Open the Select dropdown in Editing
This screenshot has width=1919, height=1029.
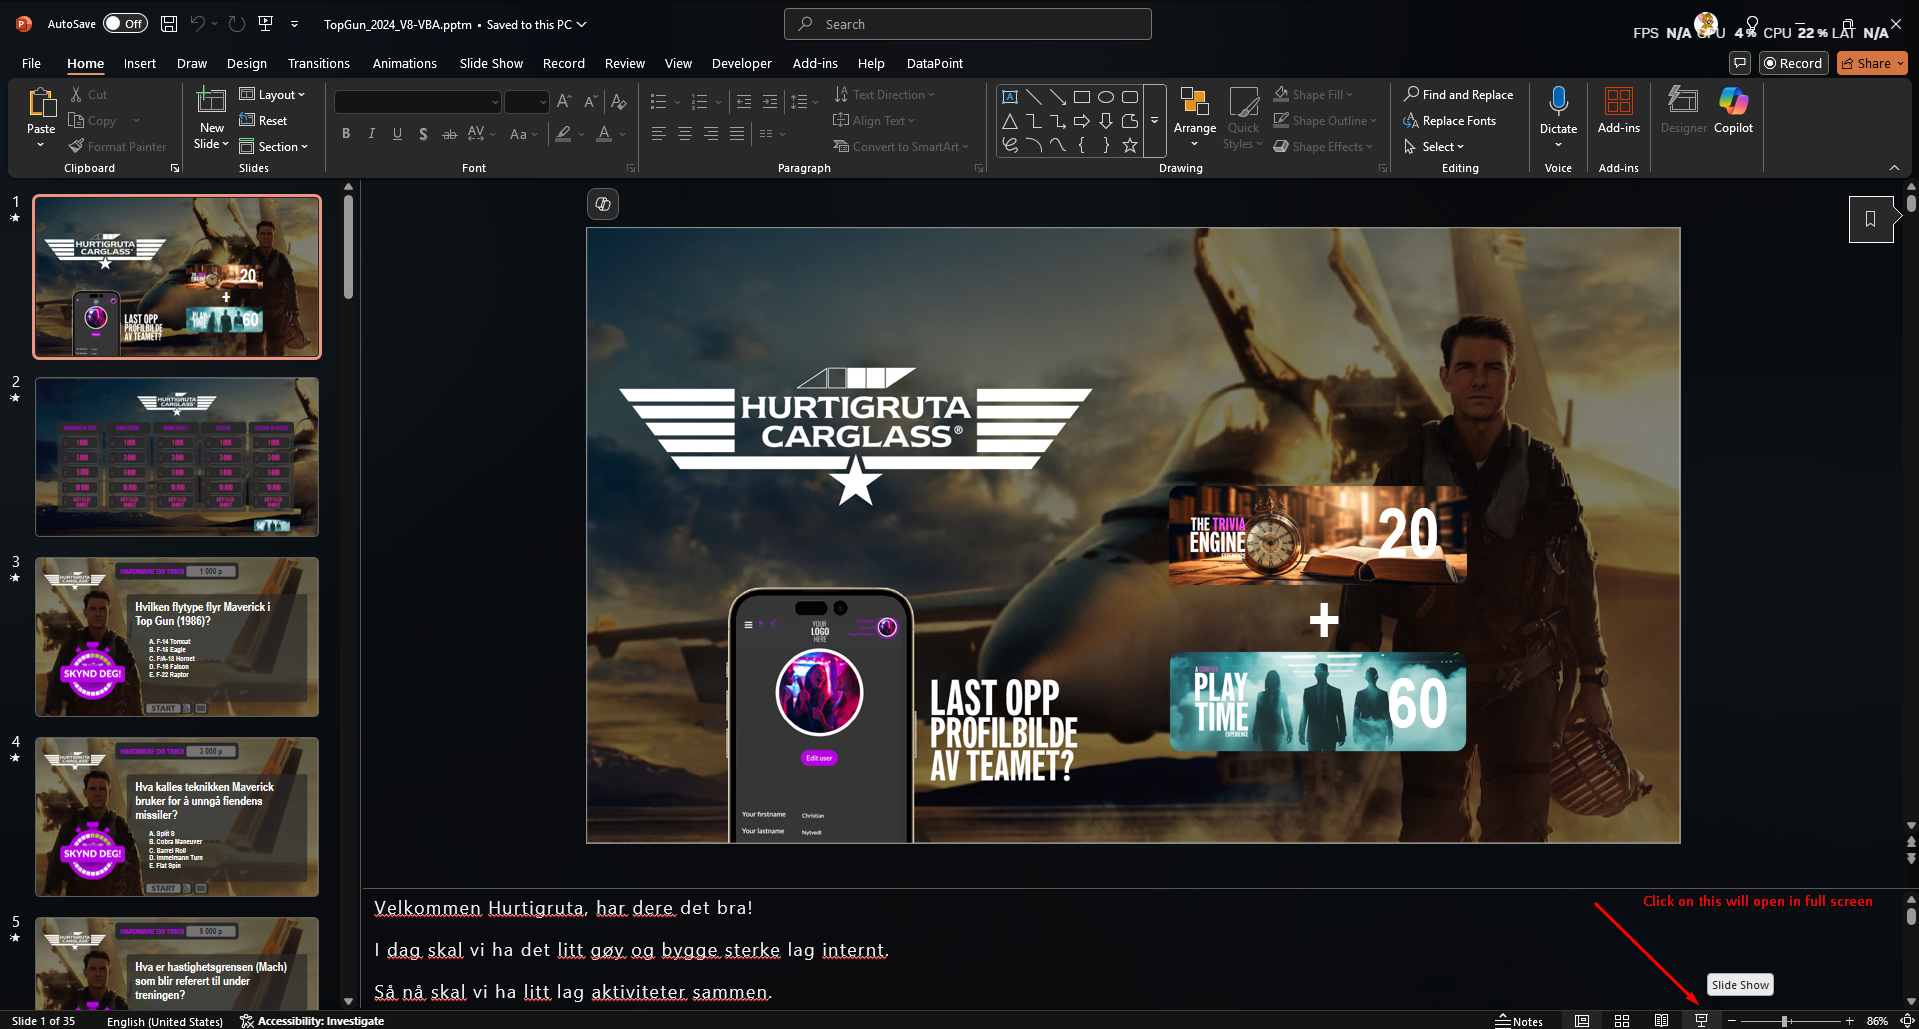click(x=1434, y=147)
